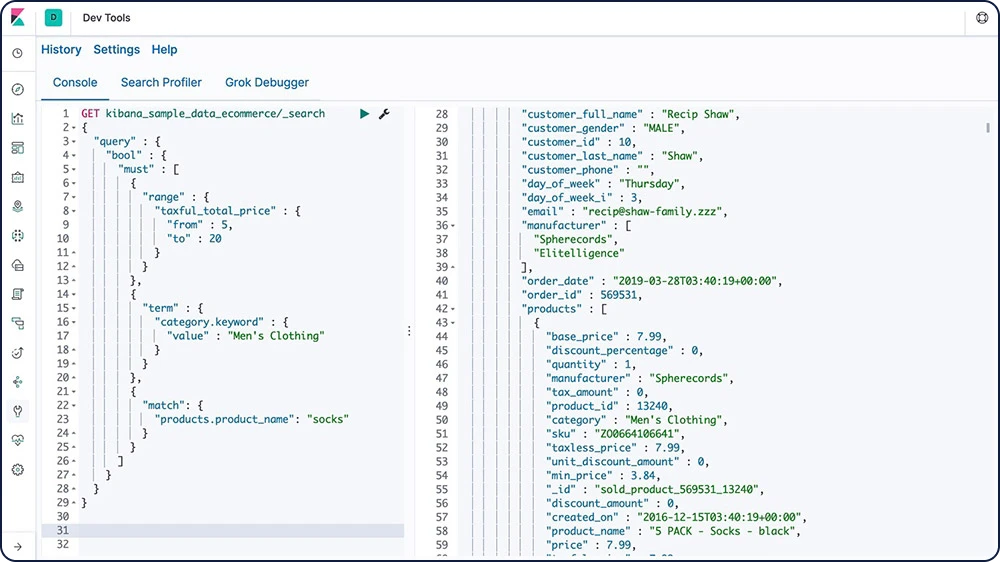The width and height of the screenshot is (1000, 562).
Task: Click the response pane scrollbar thumb
Action: pos(988,128)
